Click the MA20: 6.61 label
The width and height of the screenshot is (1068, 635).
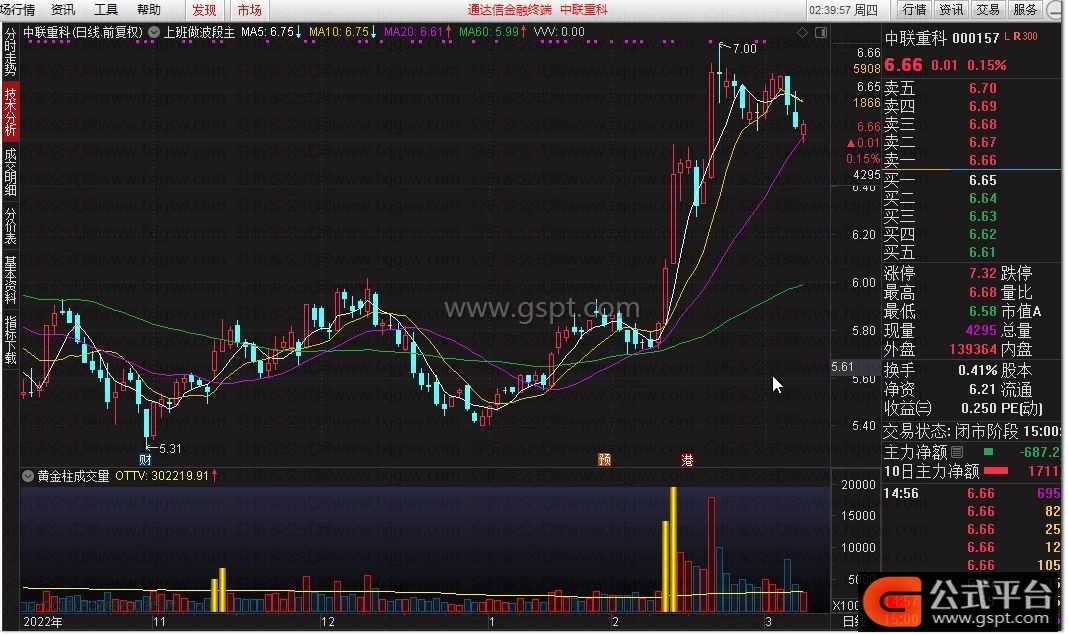(x=417, y=32)
